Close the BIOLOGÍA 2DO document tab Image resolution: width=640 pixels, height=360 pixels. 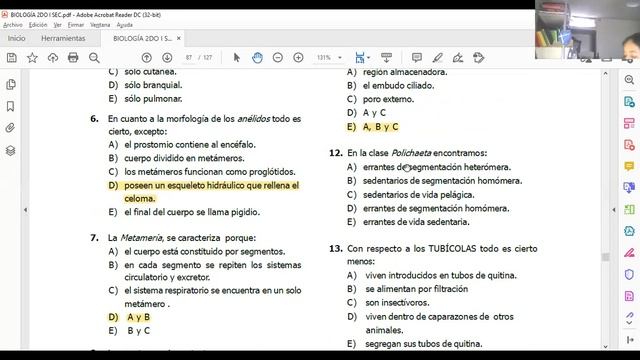coord(178,38)
